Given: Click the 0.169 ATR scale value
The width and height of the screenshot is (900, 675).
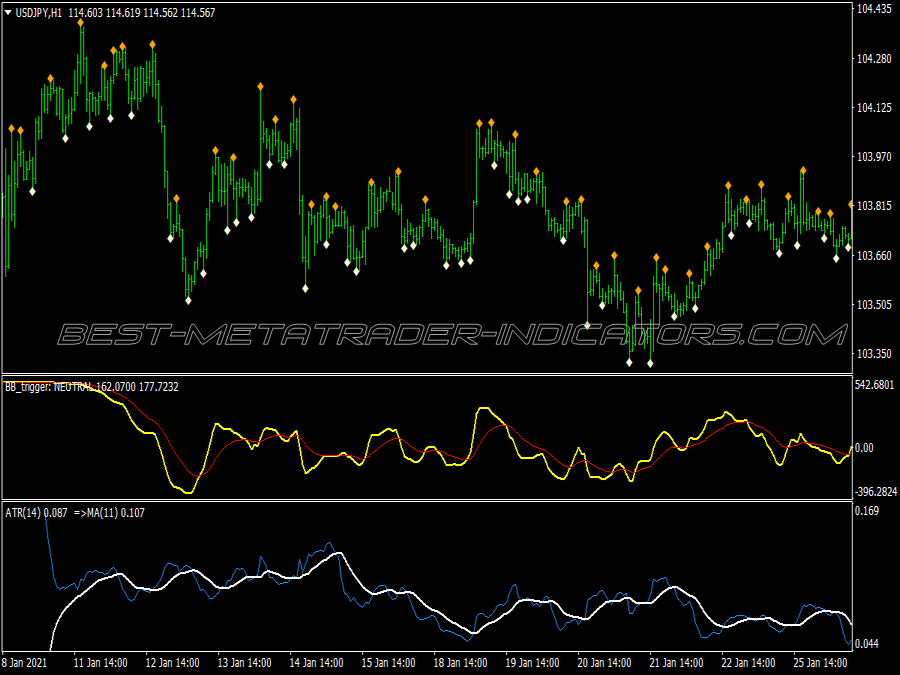Looking at the screenshot, I should [x=867, y=511].
